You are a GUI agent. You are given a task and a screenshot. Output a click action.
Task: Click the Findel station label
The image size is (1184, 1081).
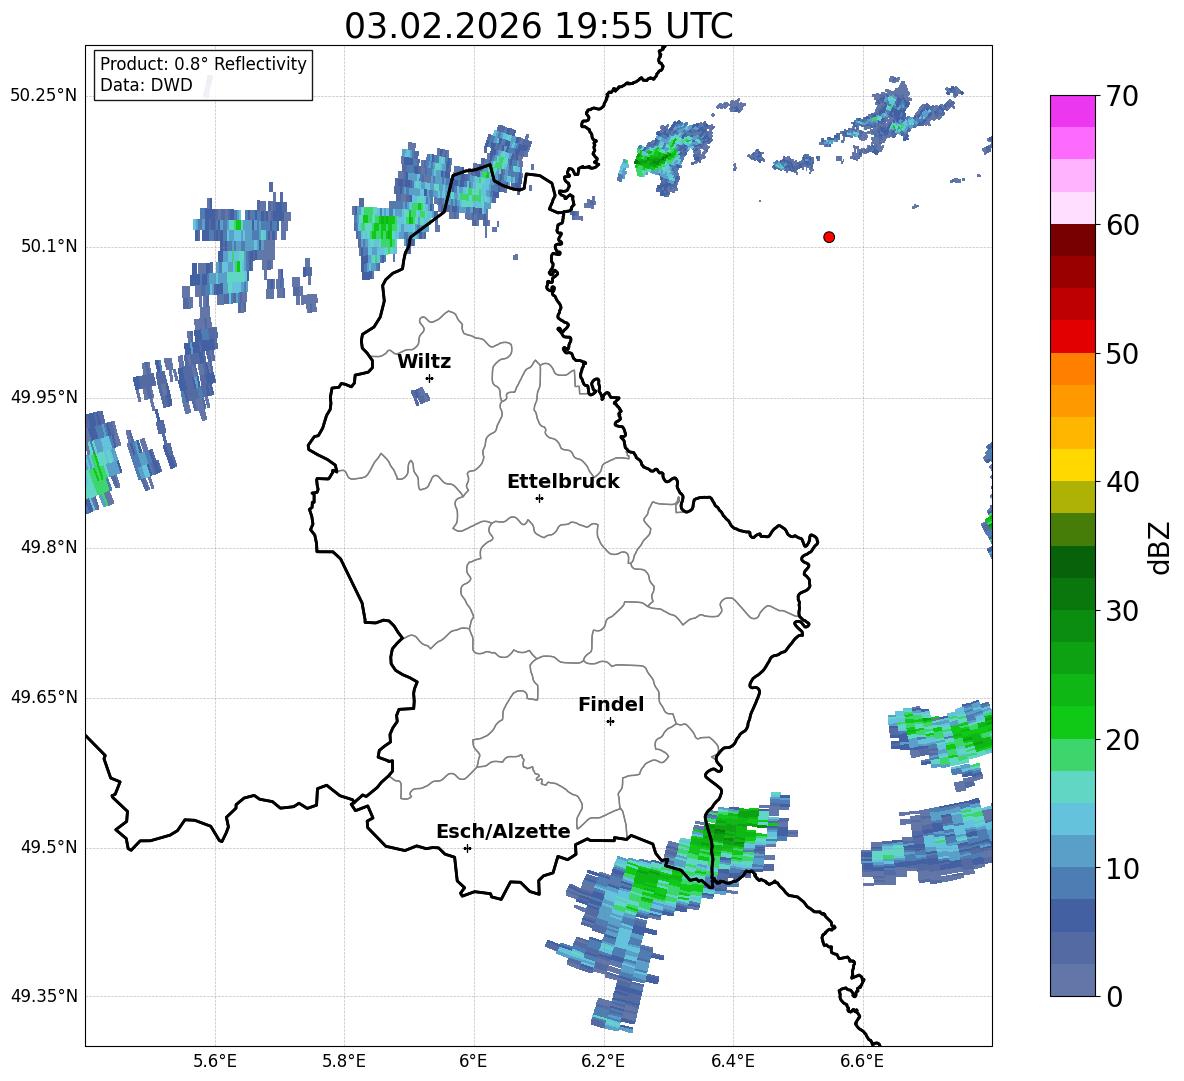pos(611,704)
